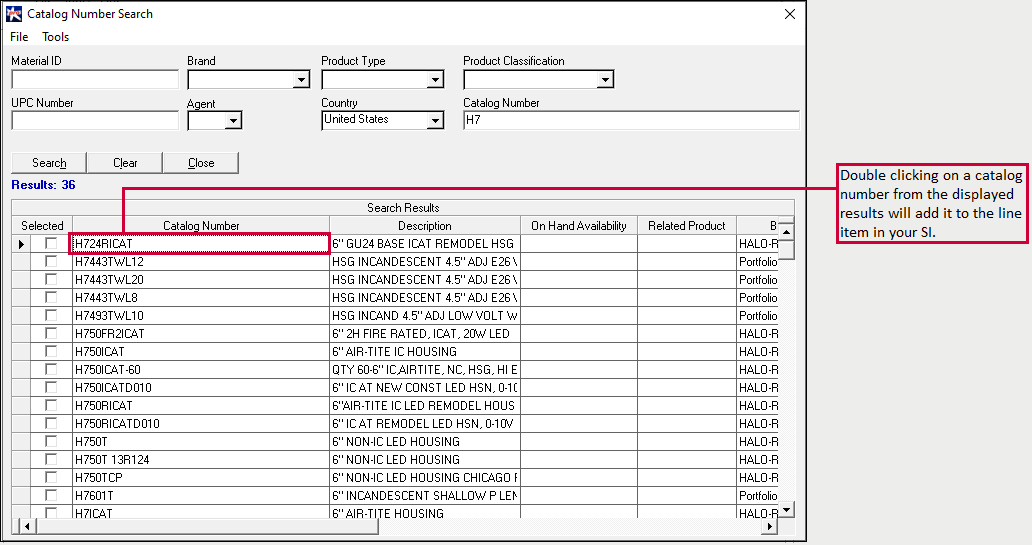Image resolution: width=1032 pixels, height=545 pixels.
Task: Open the Tools menu
Action: pos(56,37)
